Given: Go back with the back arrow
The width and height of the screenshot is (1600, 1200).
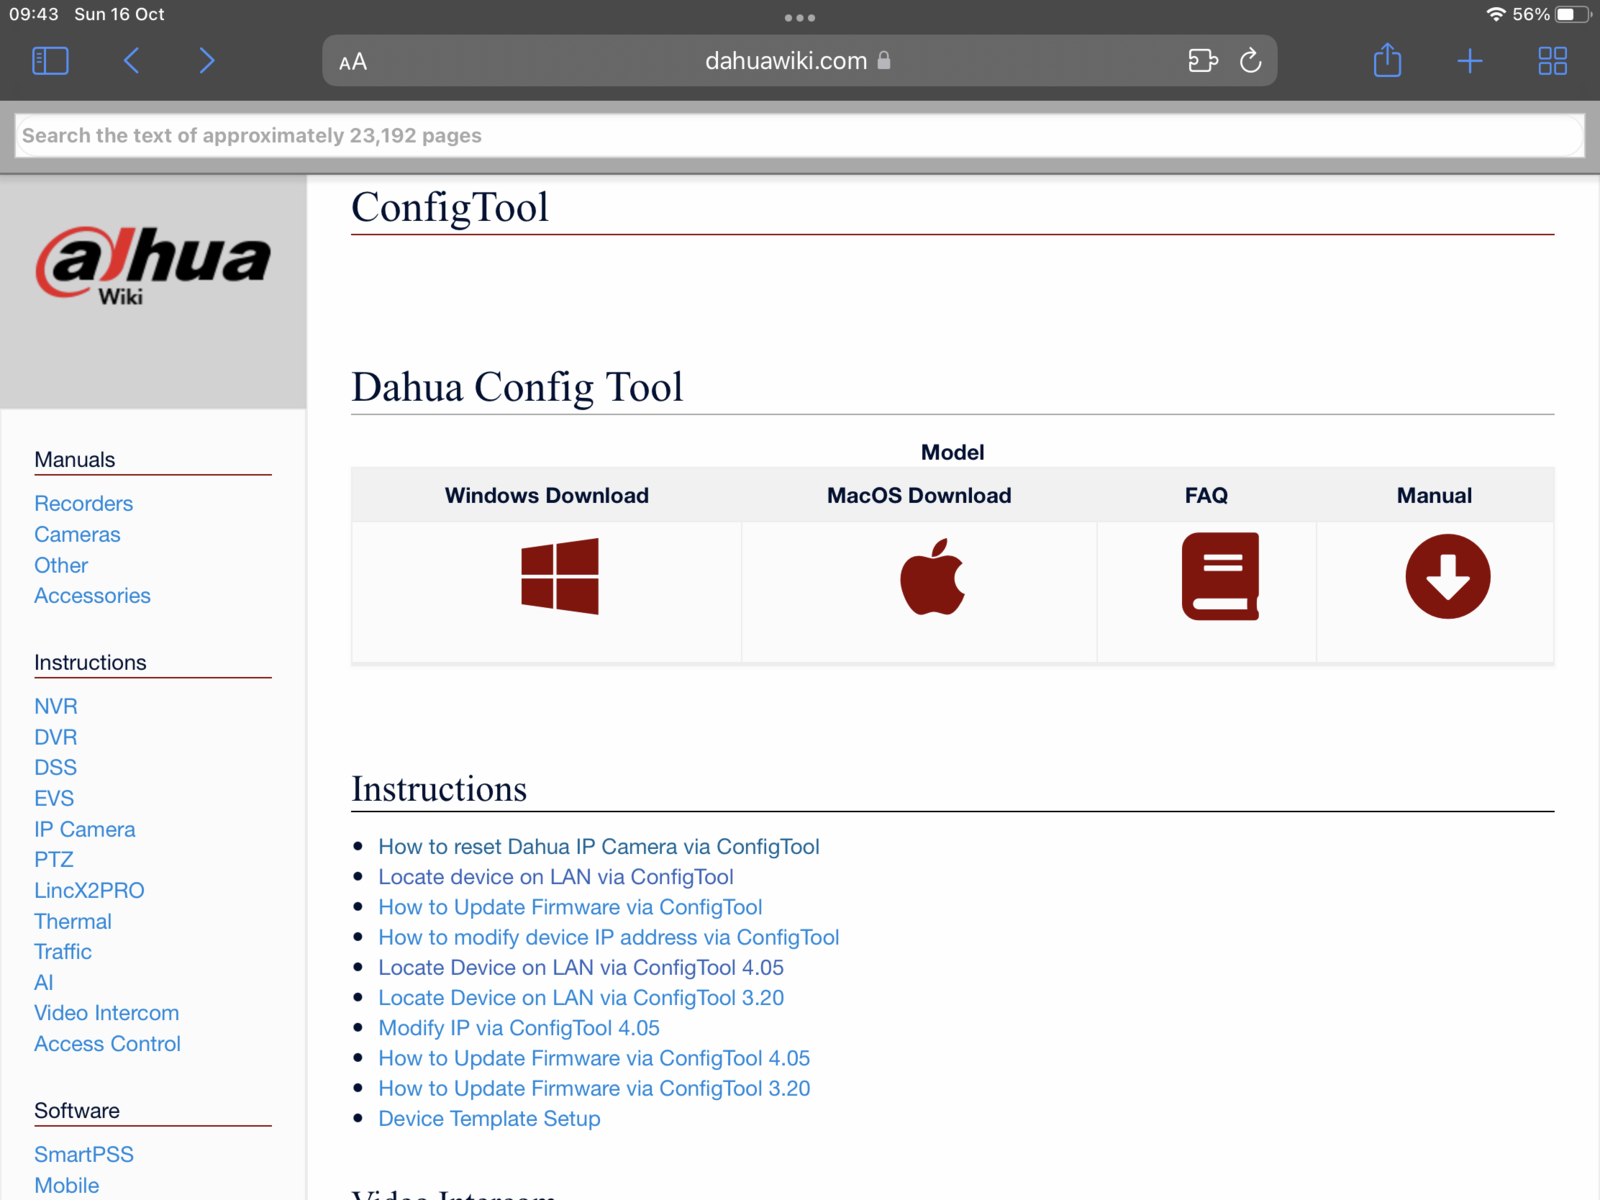Looking at the screenshot, I should tap(131, 61).
